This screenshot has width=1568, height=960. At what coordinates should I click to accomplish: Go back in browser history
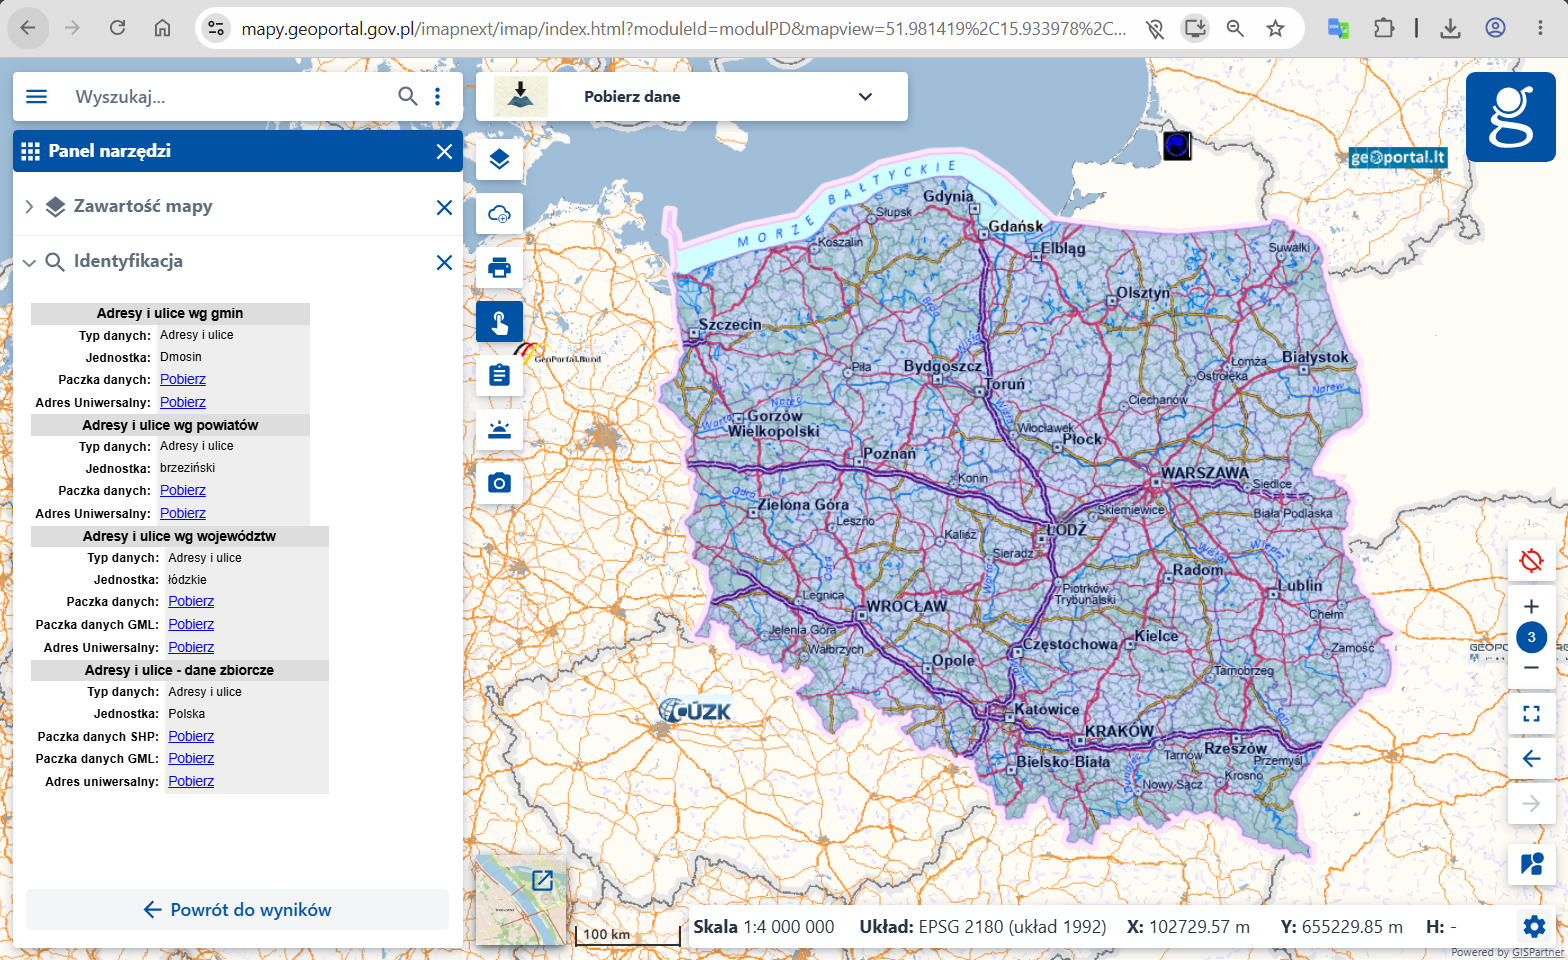tap(28, 28)
